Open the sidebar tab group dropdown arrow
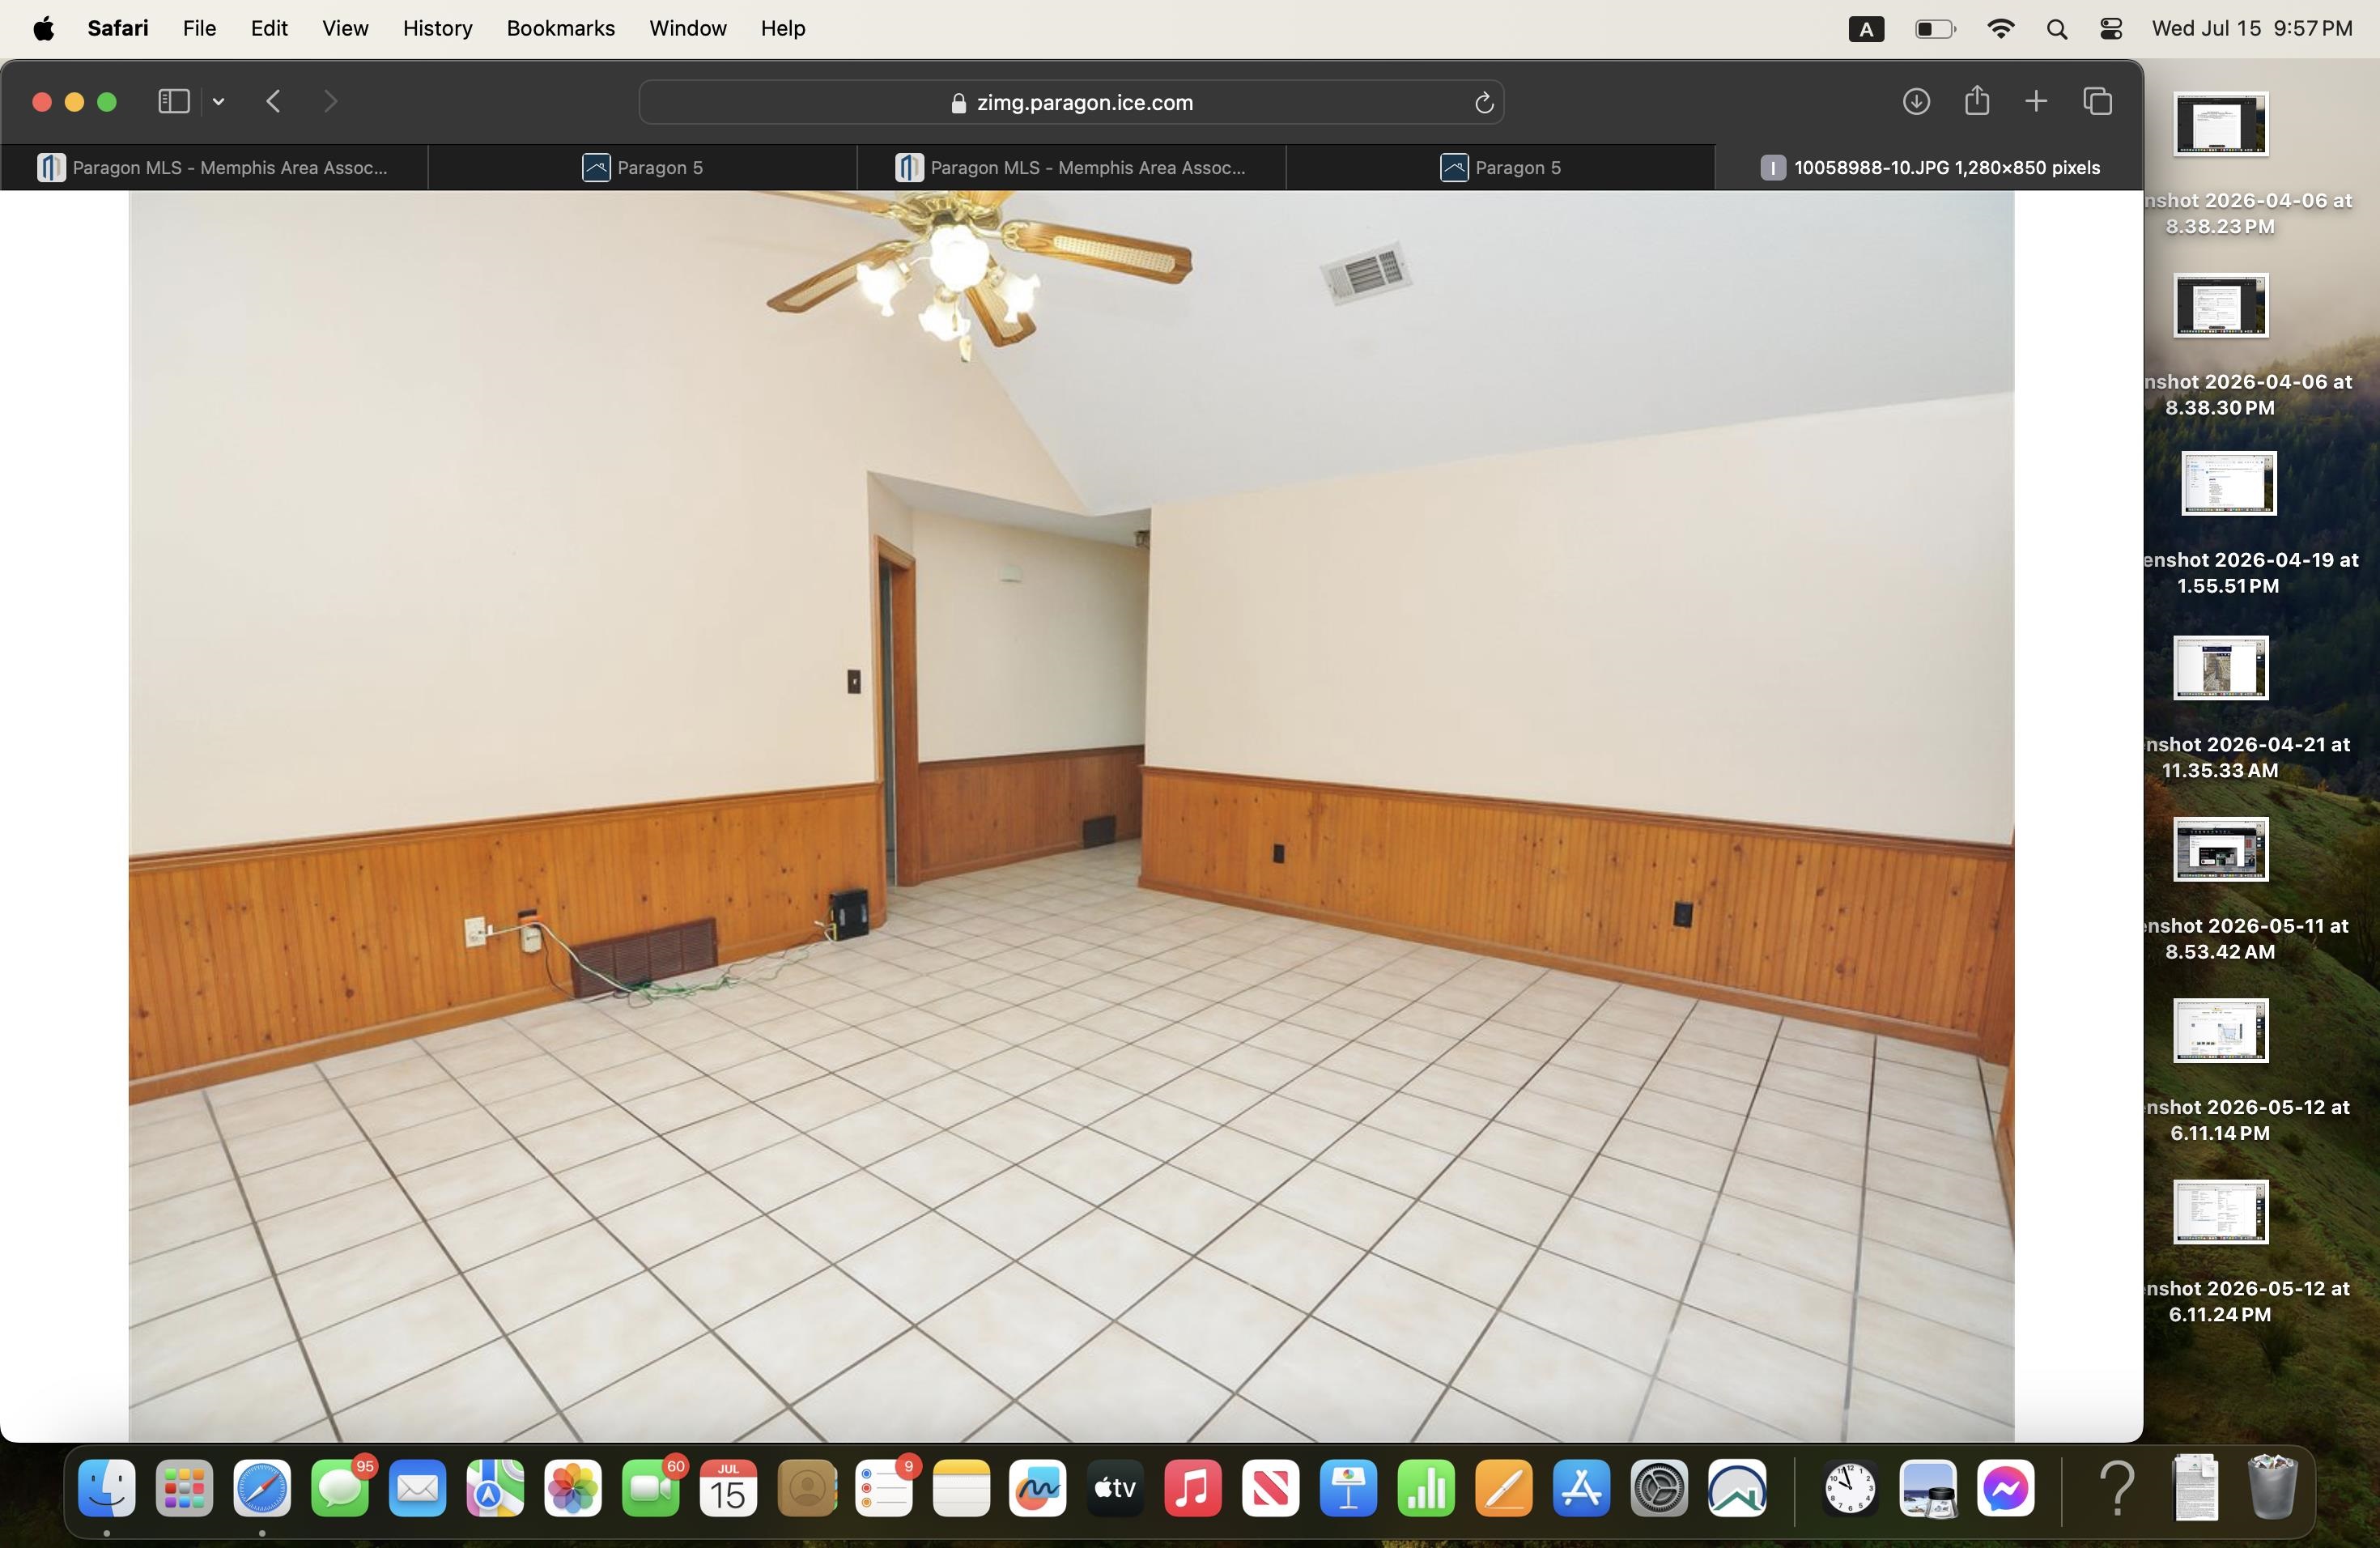Viewport: 2380px width, 1548px height. click(219, 101)
